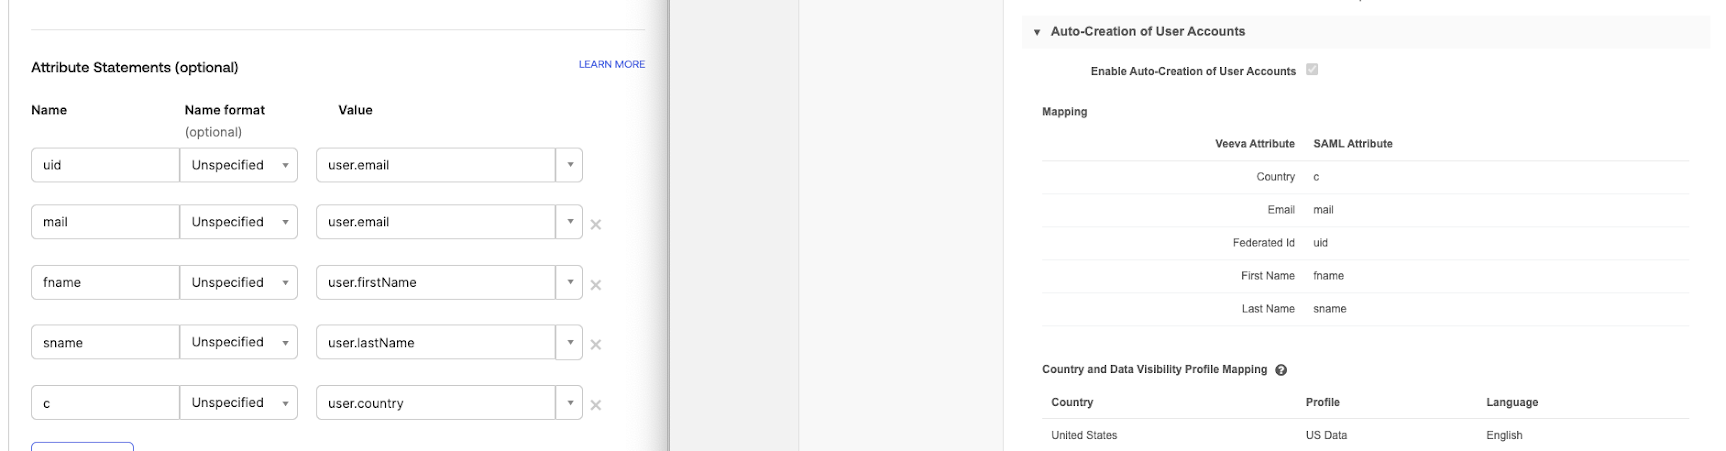
Task: Click the user.lastName value field
Action: pyautogui.click(x=435, y=342)
